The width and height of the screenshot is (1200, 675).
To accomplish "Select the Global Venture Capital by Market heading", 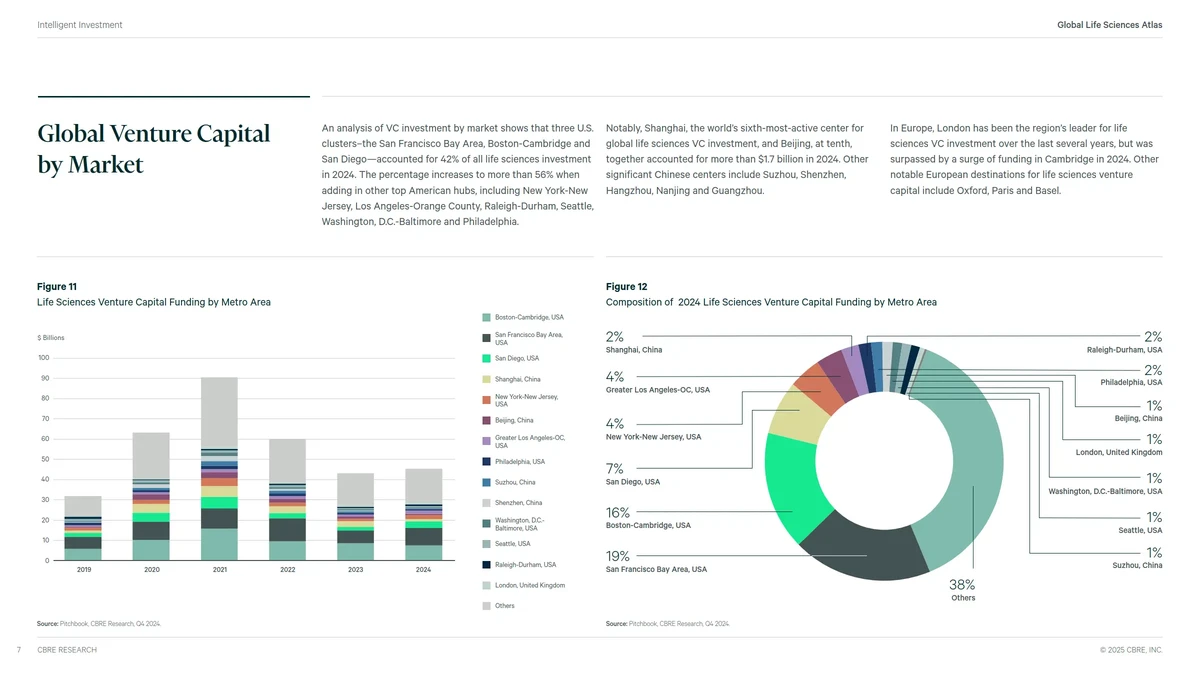I will pos(153,149).
